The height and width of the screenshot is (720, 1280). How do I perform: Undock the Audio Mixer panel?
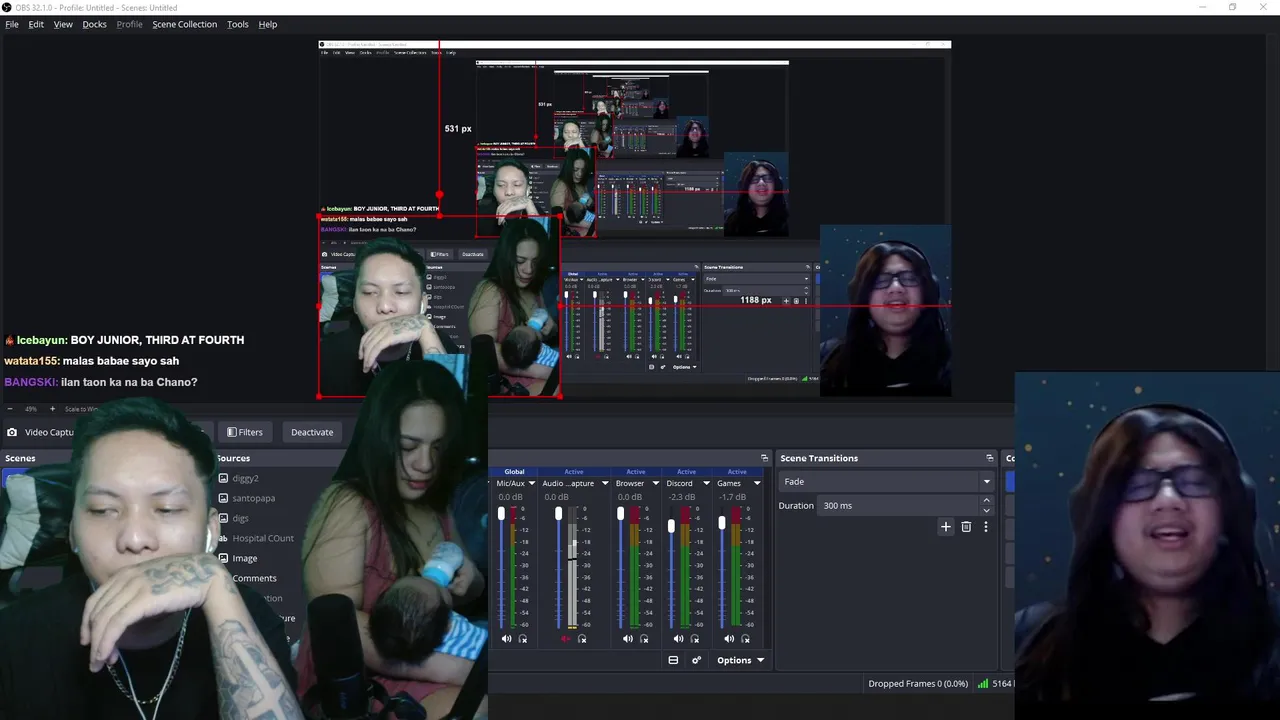pos(764,458)
